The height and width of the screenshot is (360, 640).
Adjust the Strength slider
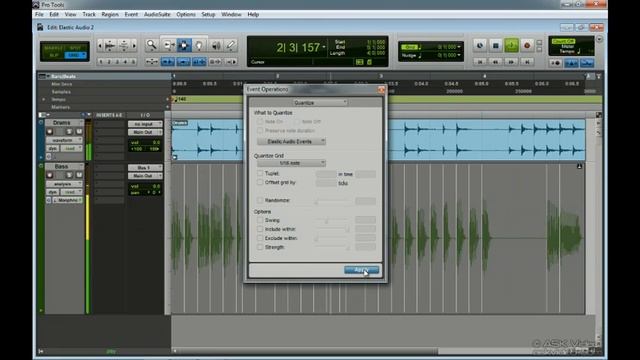point(348,247)
